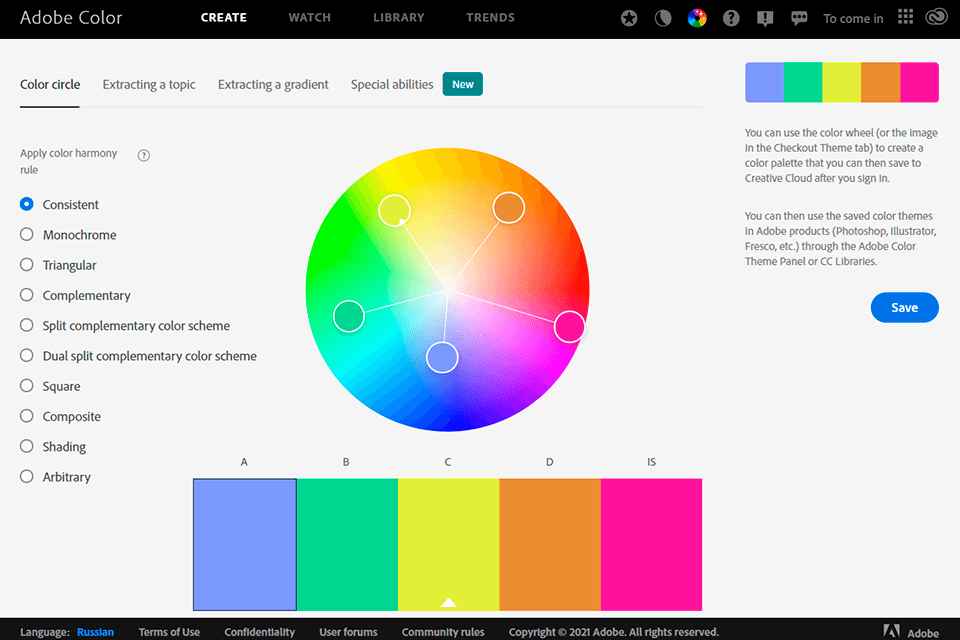Open the apps grid icon
The width and height of the screenshot is (960, 640).
(x=905, y=17)
